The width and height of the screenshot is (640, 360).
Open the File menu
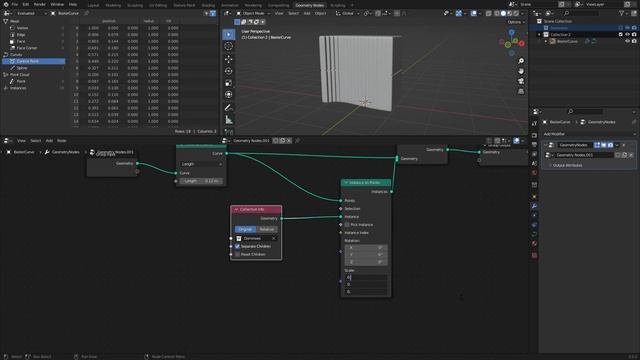(15, 4)
